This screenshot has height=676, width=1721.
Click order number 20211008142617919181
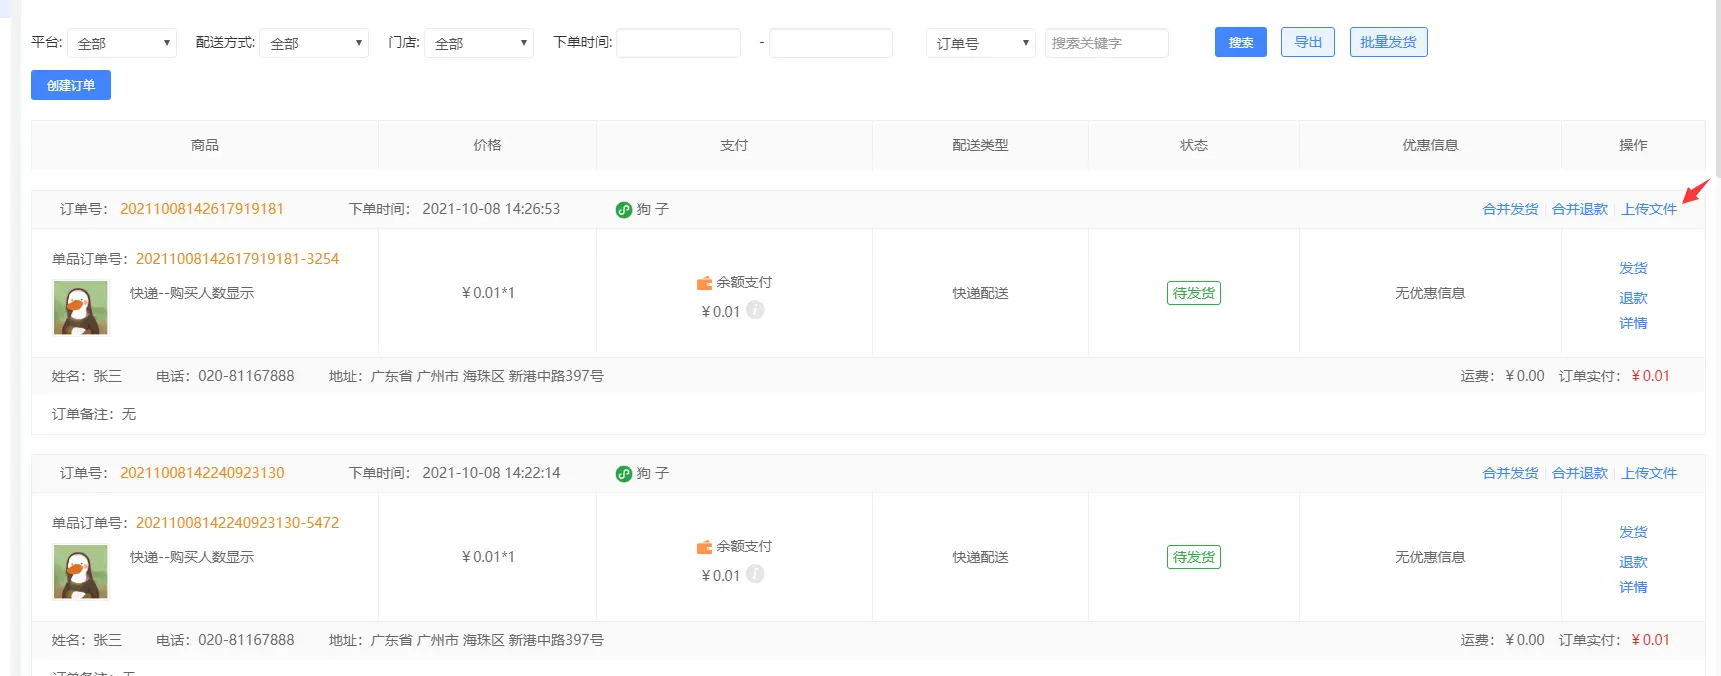click(202, 209)
